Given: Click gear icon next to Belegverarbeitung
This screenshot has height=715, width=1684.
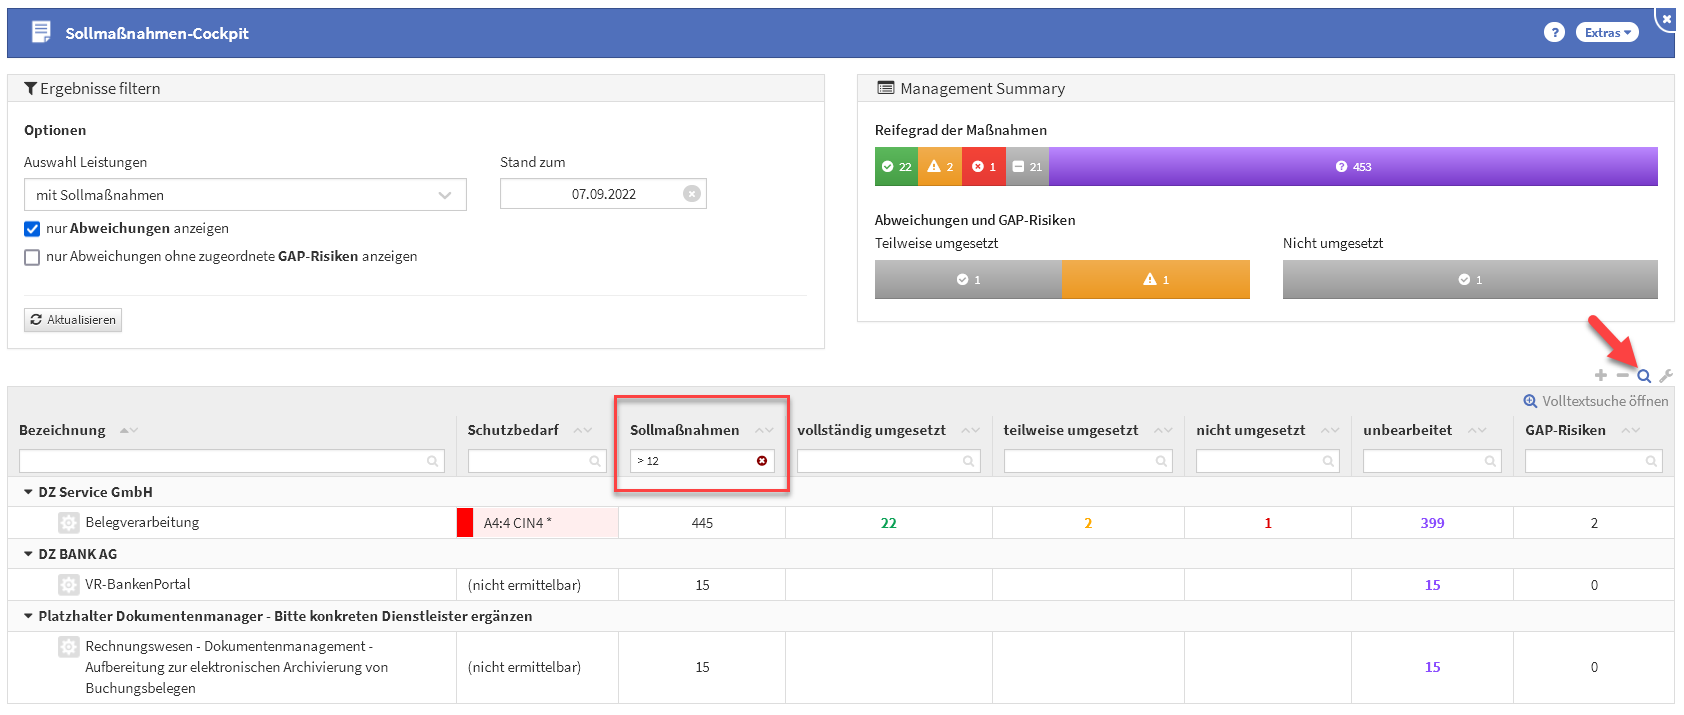Looking at the screenshot, I should 68,523.
